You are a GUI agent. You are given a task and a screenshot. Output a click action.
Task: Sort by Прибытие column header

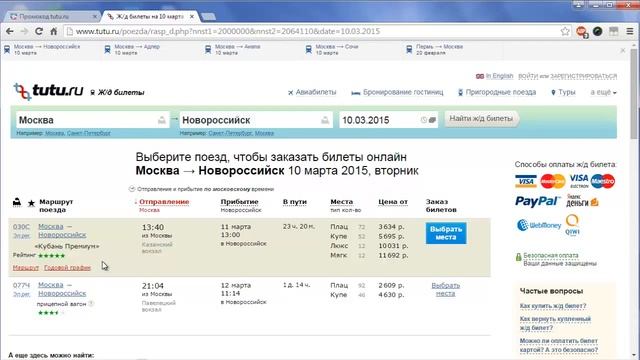pyautogui.click(x=240, y=202)
